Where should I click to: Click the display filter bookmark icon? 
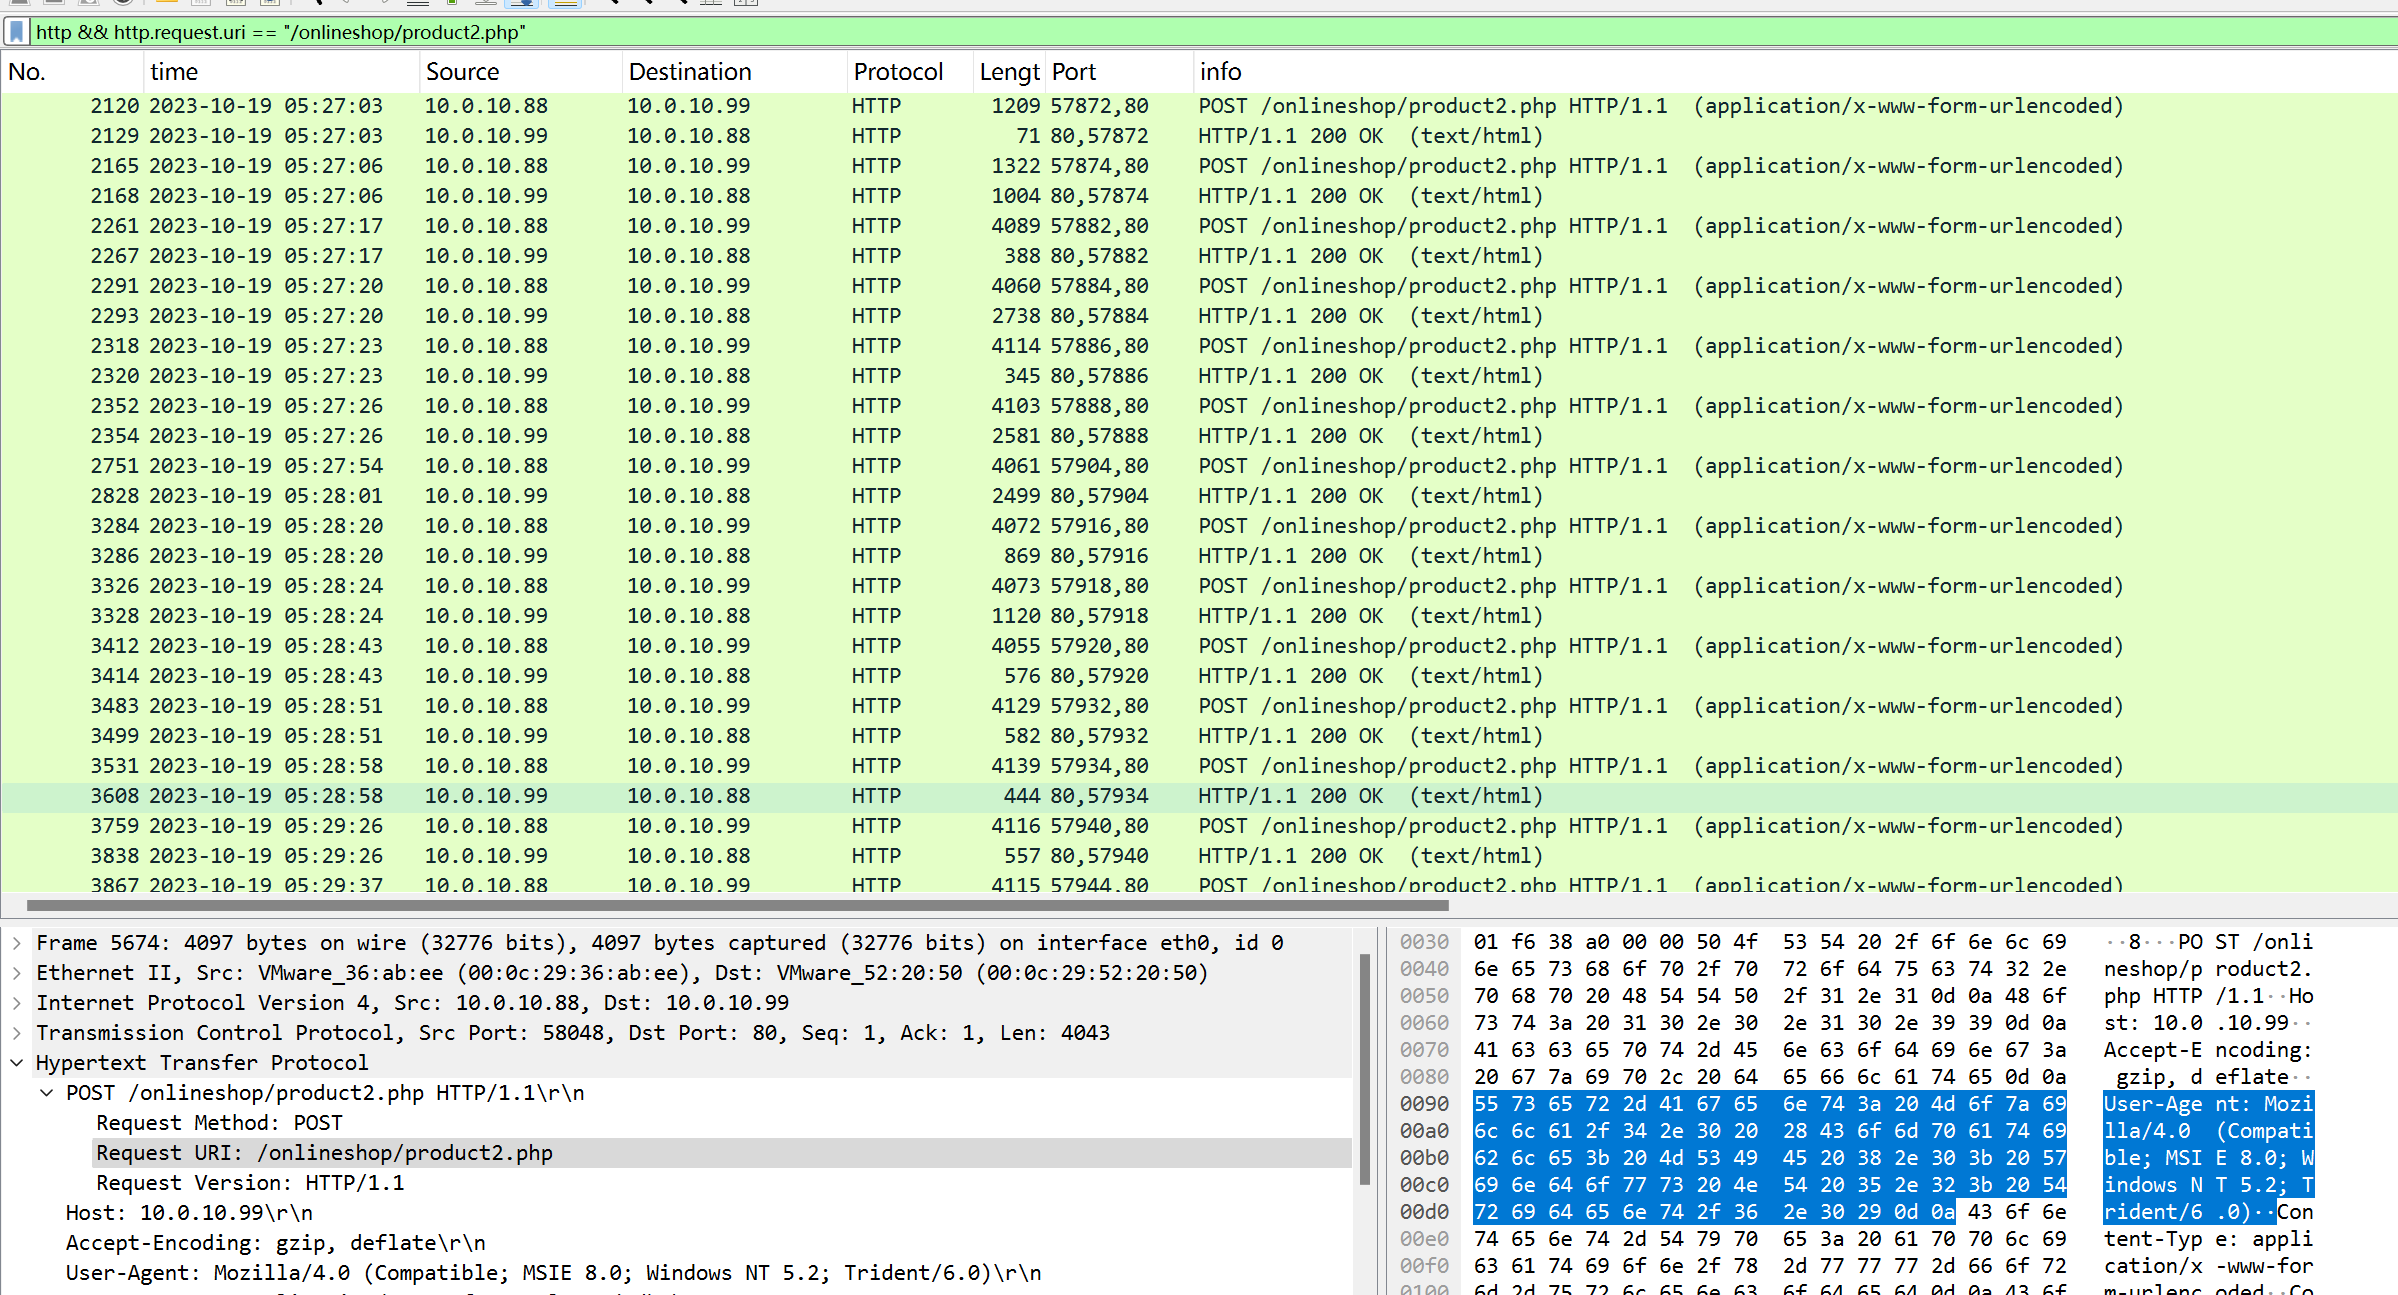[16, 32]
